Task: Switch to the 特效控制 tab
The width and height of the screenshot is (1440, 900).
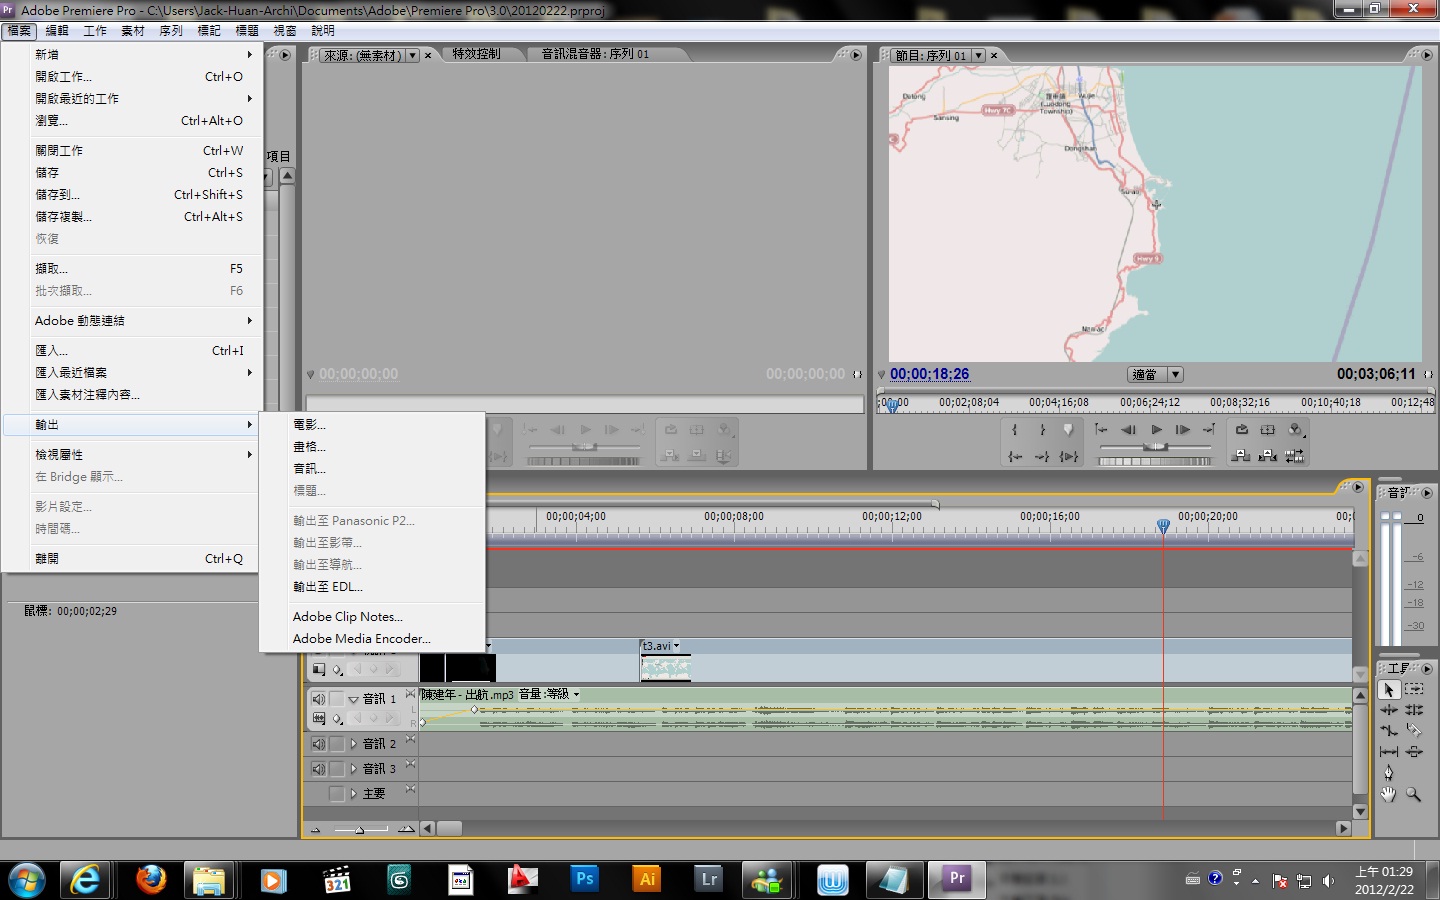Action: point(476,54)
